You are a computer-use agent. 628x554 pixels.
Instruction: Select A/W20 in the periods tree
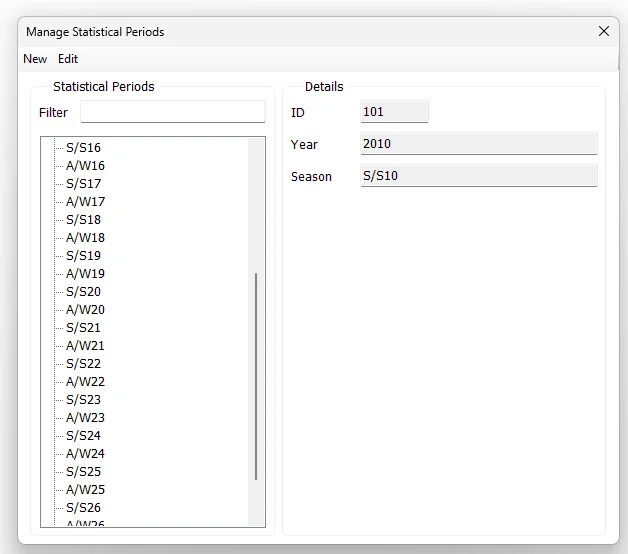pos(85,310)
